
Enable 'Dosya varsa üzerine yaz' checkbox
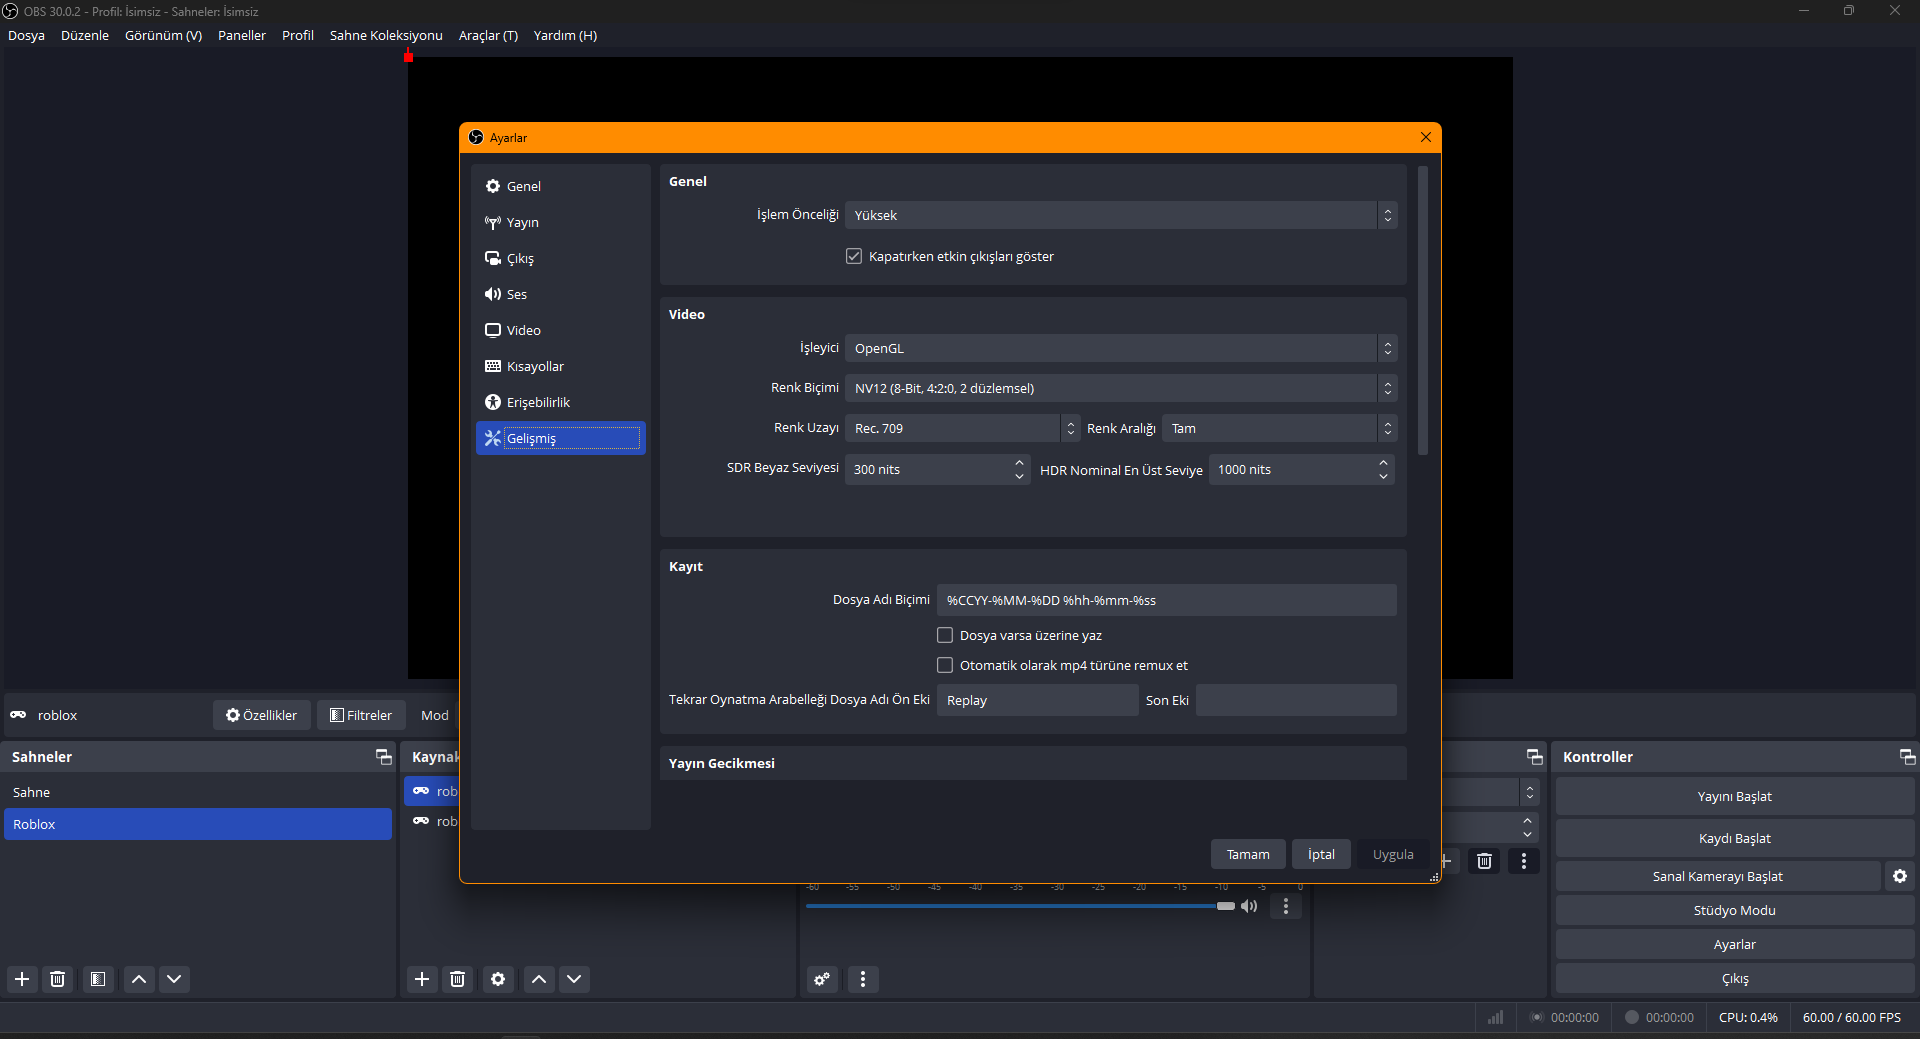pos(945,635)
